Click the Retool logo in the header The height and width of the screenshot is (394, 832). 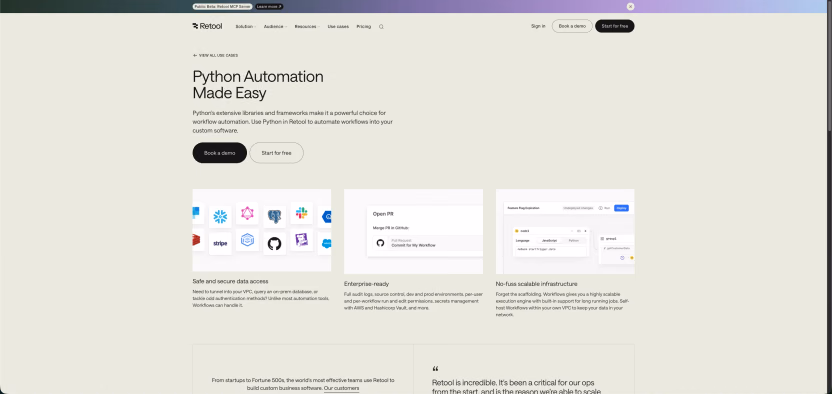pyautogui.click(x=207, y=26)
